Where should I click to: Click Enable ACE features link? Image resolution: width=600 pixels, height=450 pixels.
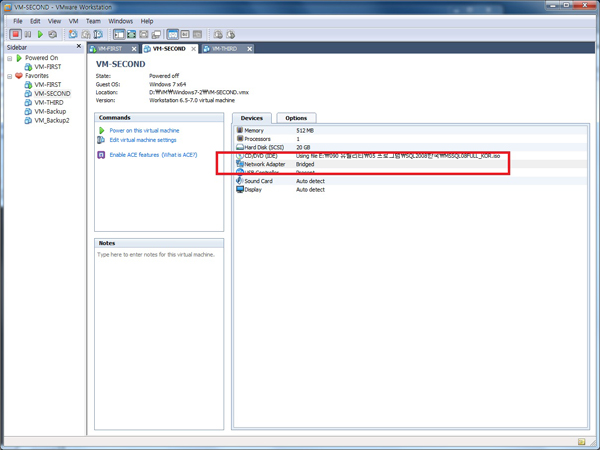point(134,155)
